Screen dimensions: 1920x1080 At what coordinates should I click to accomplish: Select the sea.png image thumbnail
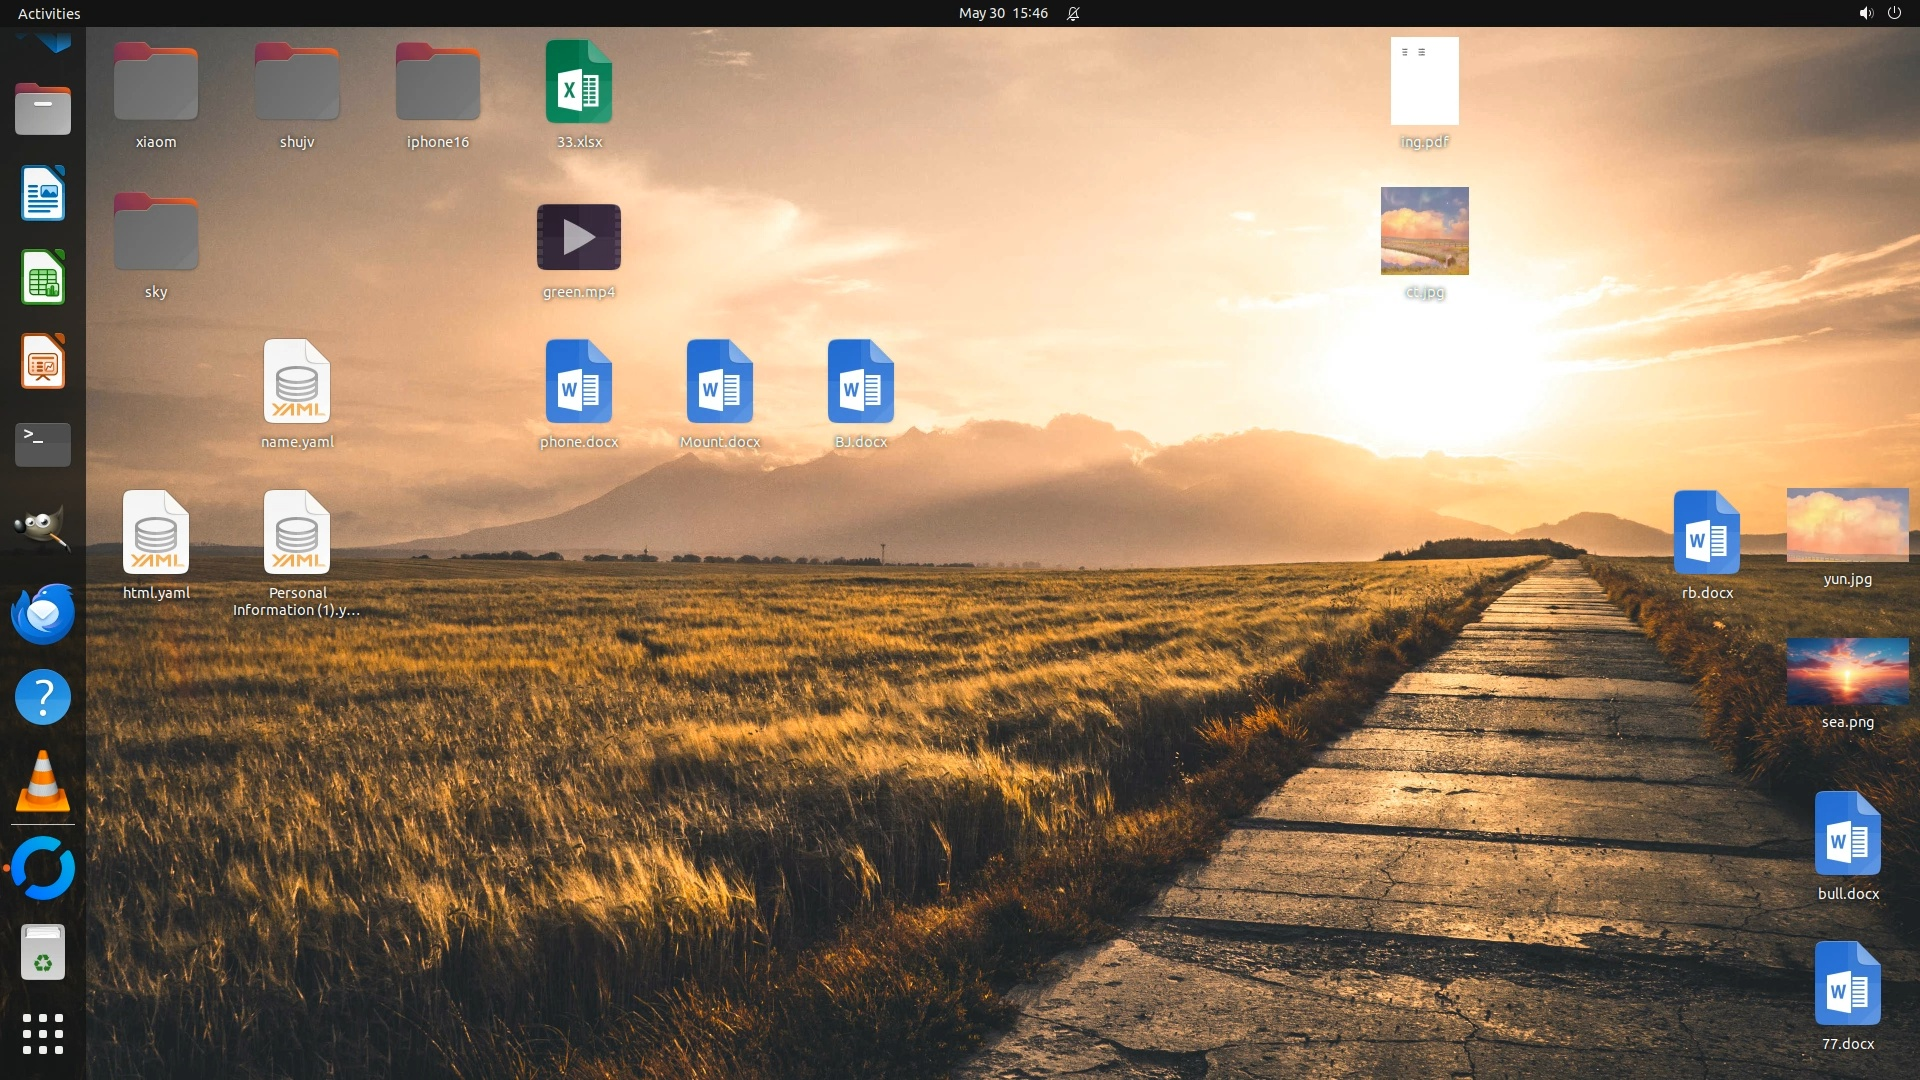1847,672
